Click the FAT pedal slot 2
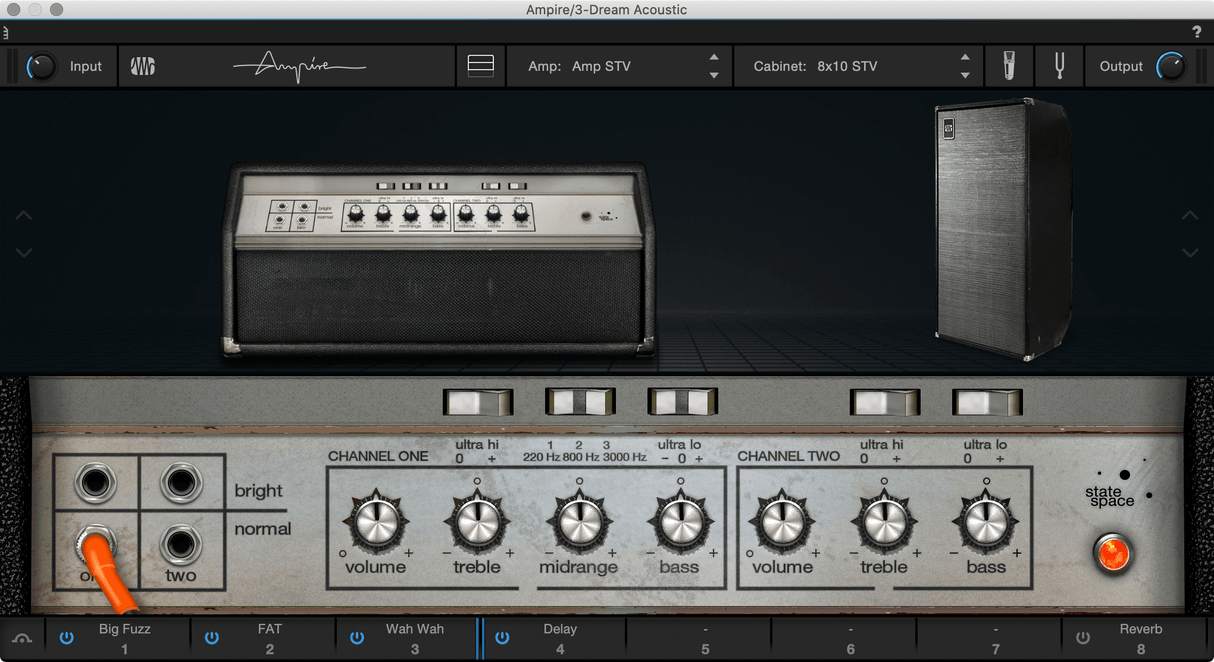 click(270, 637)
